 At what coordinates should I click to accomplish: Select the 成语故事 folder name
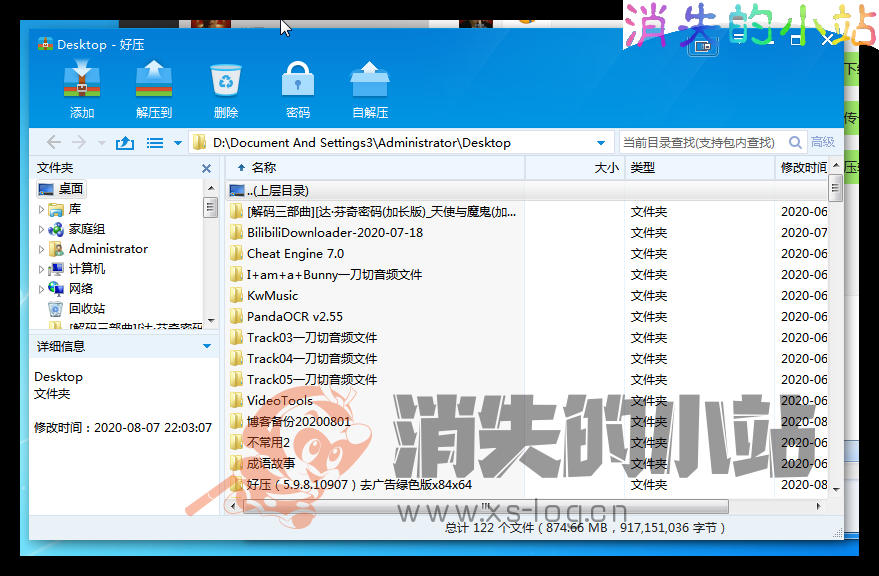[x=271, y=463]
